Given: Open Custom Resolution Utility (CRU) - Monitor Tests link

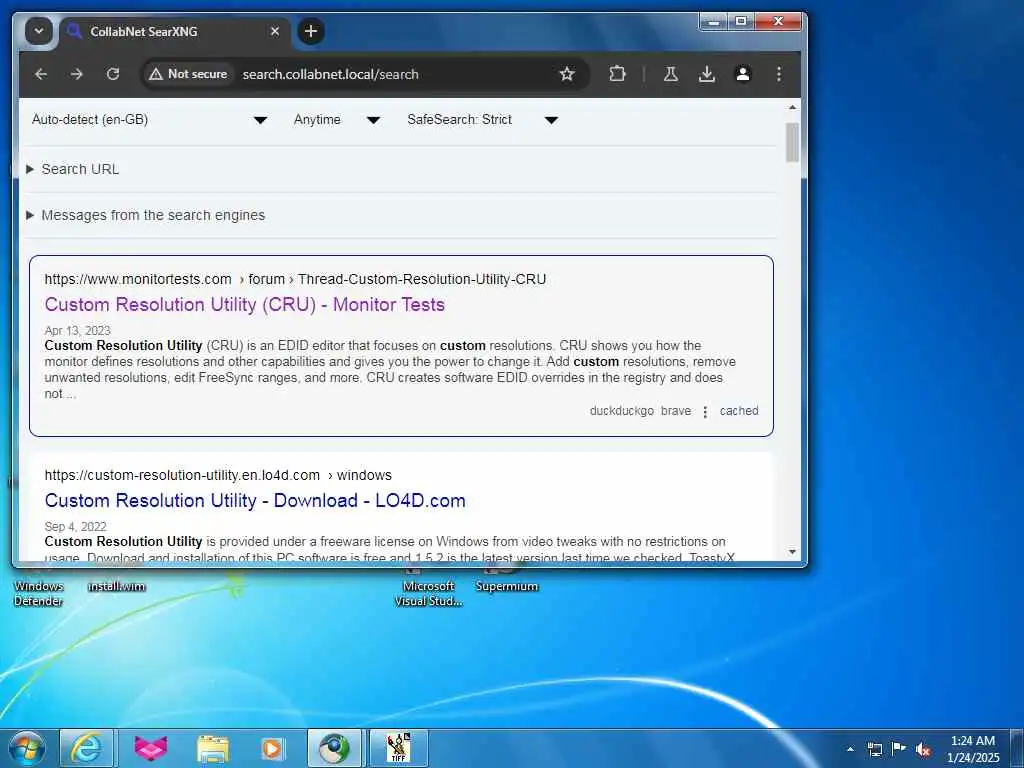Looking at the screenshot, I should 245,304.
